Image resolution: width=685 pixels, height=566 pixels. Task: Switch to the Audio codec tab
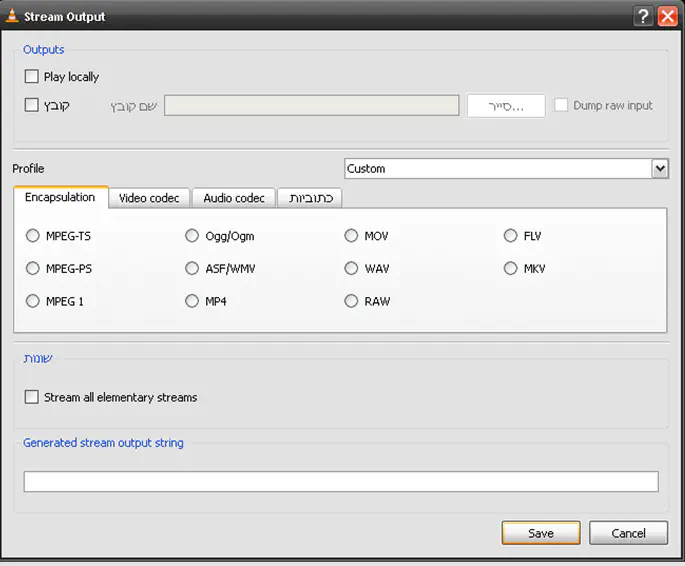tap(234, 198)
